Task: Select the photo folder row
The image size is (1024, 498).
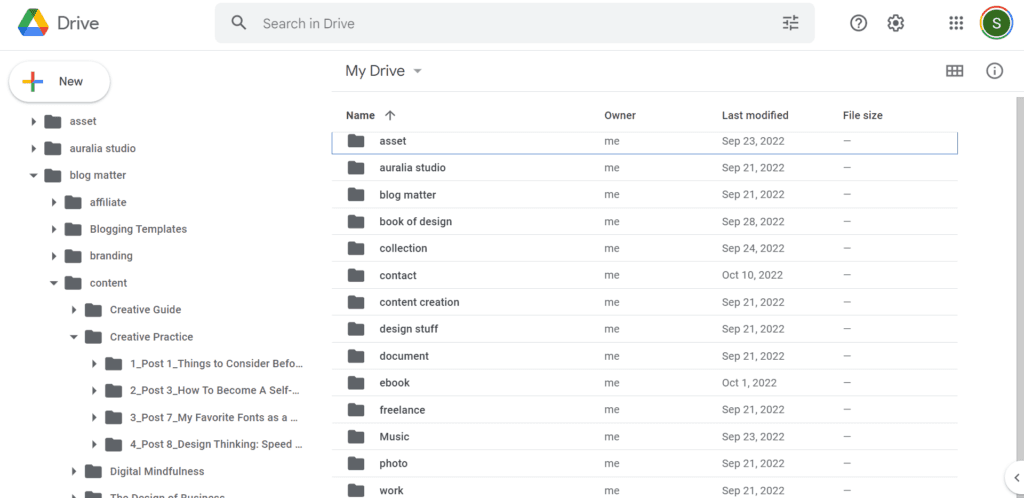Action: click(x=645, y=463)
